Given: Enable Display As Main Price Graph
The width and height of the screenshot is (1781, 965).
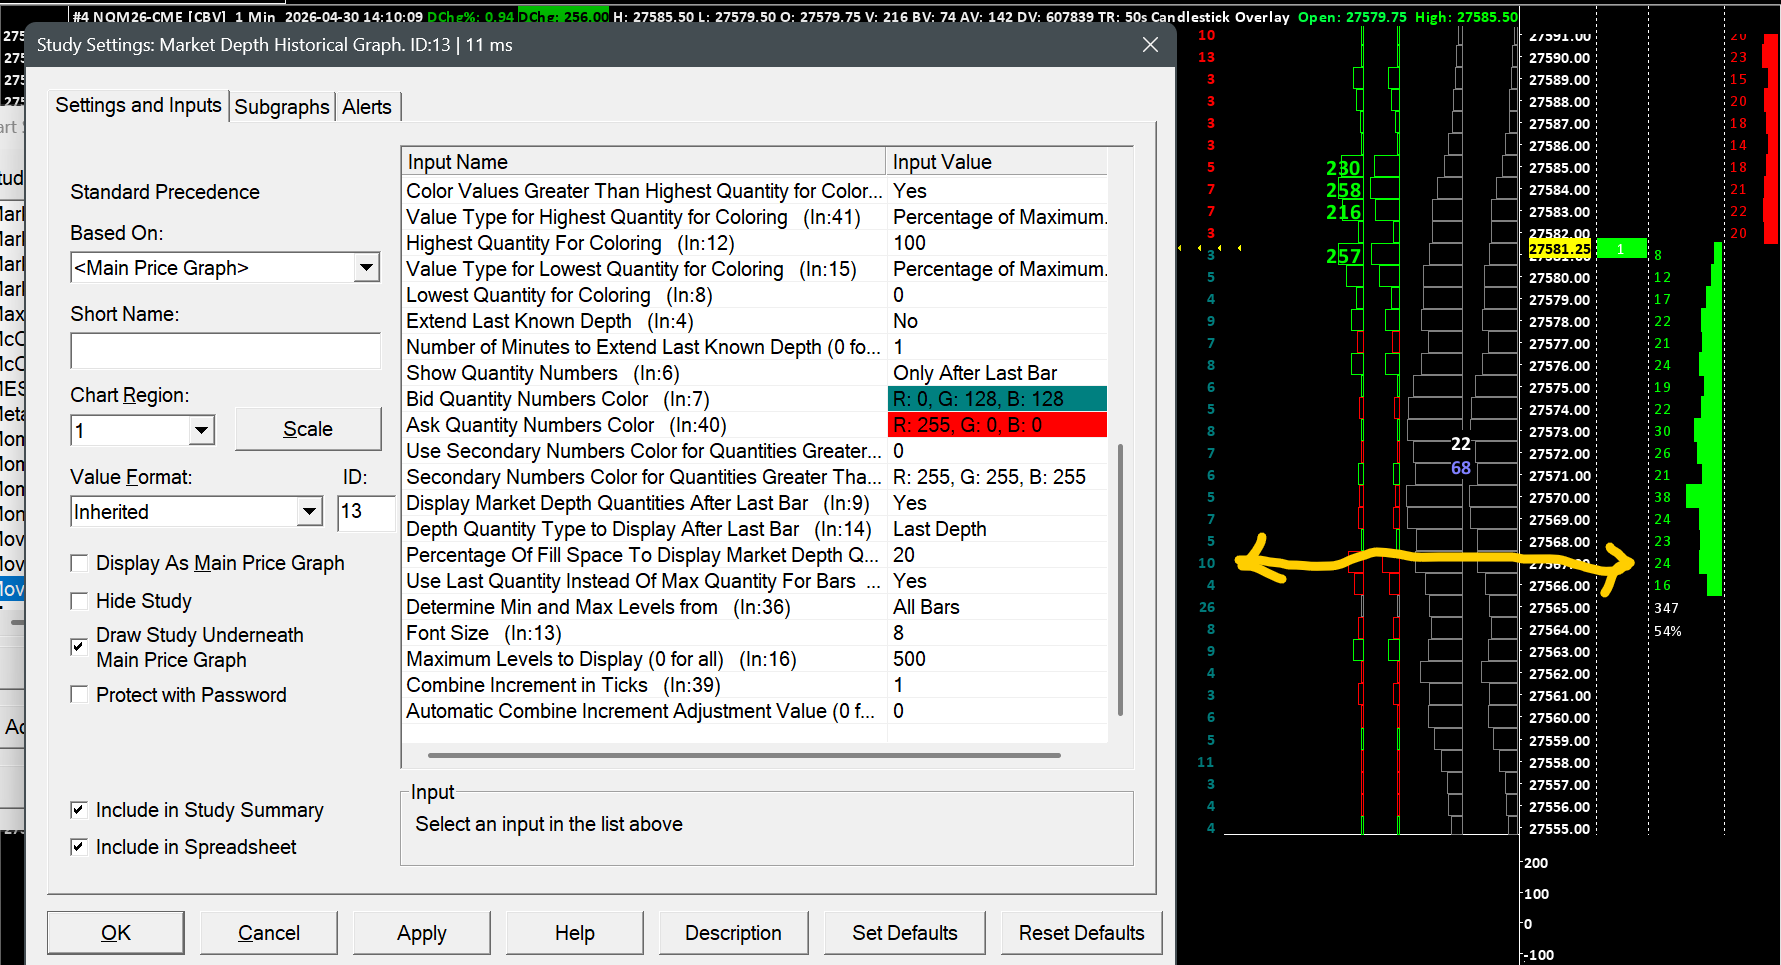Looking at the screenshot, I should point(79,563).
